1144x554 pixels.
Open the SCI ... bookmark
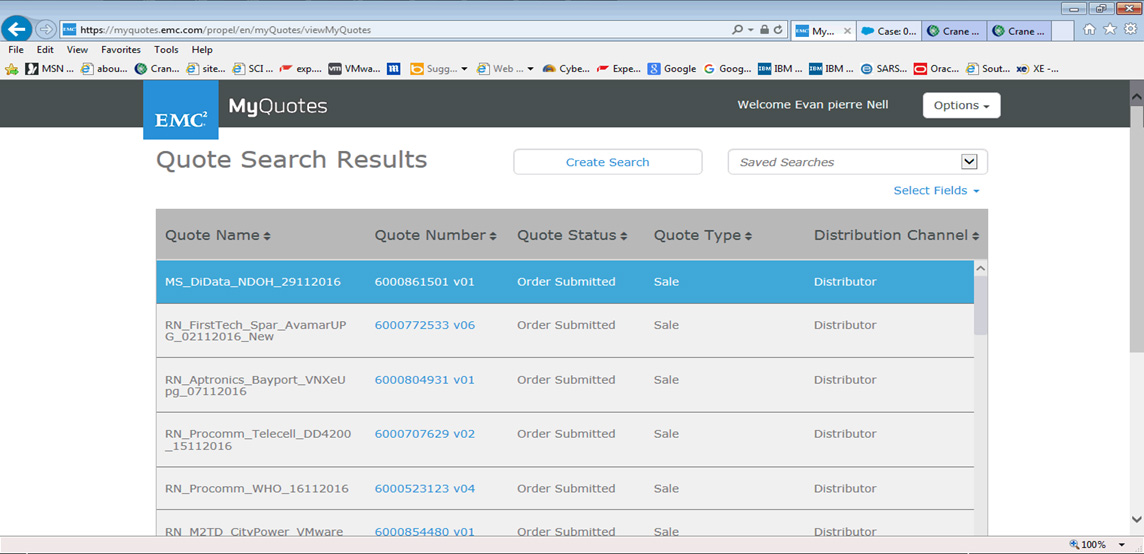coord(252,69)
